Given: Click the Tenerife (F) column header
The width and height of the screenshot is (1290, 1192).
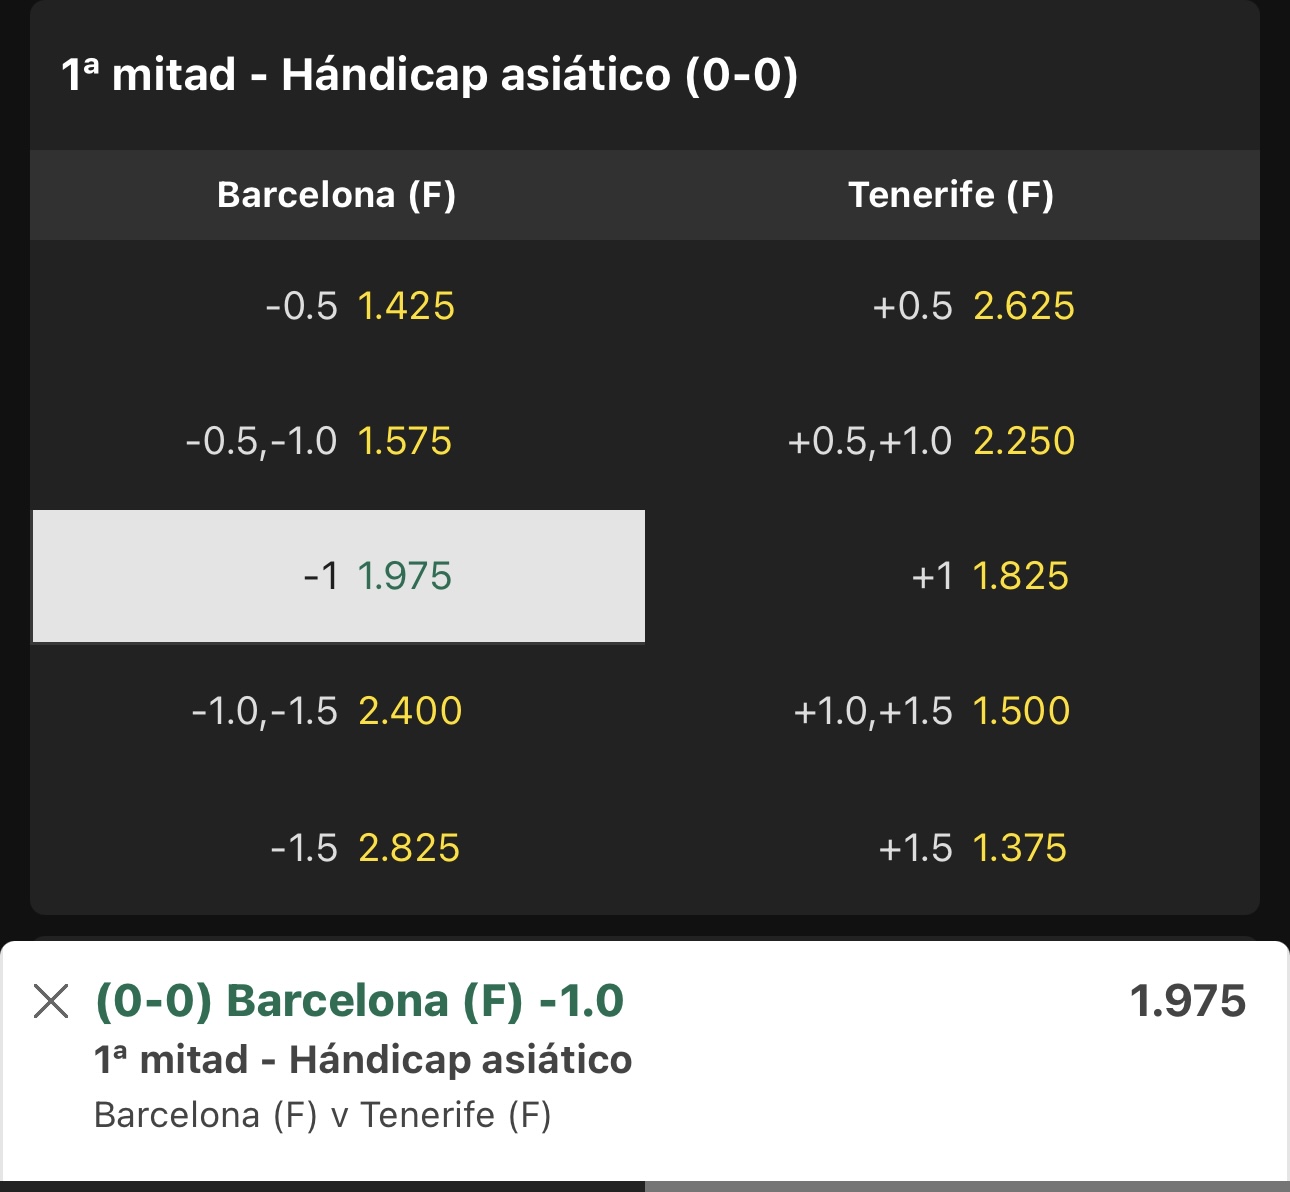Looking at the screenshot, I should 951,194.
